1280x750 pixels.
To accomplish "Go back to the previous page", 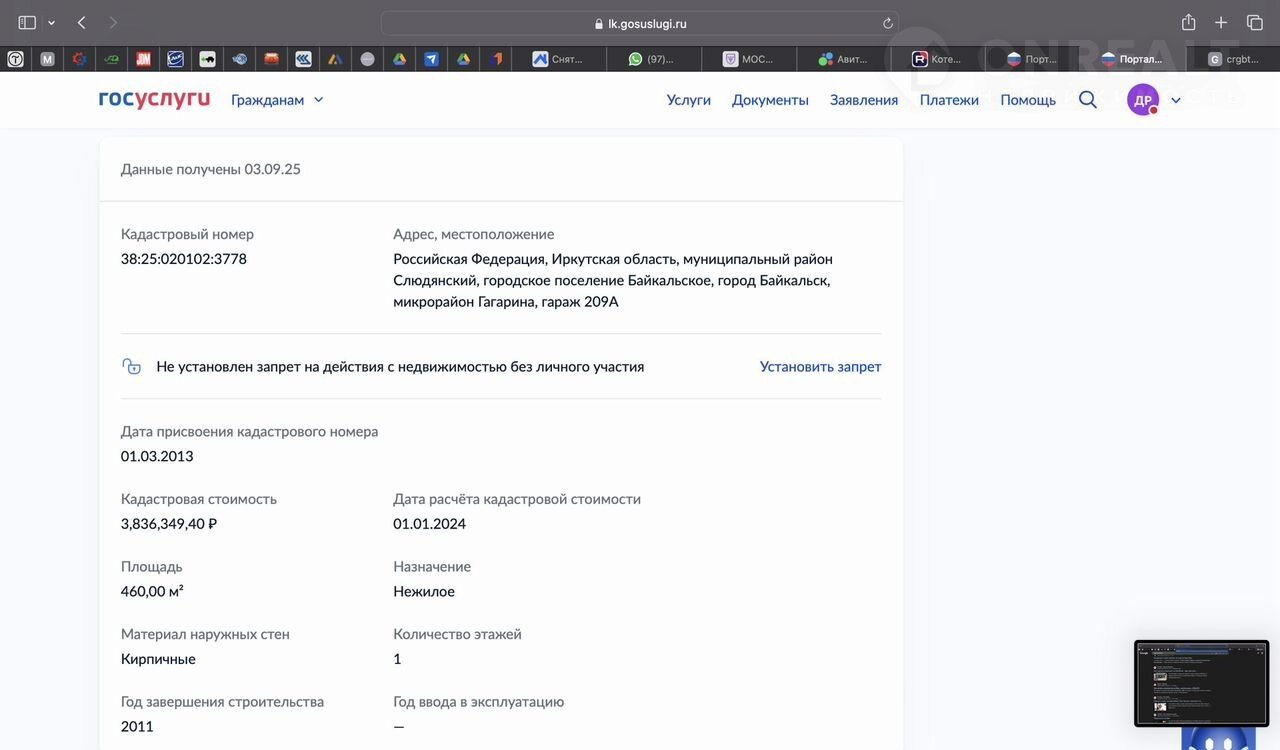I will tap(82, 23).
